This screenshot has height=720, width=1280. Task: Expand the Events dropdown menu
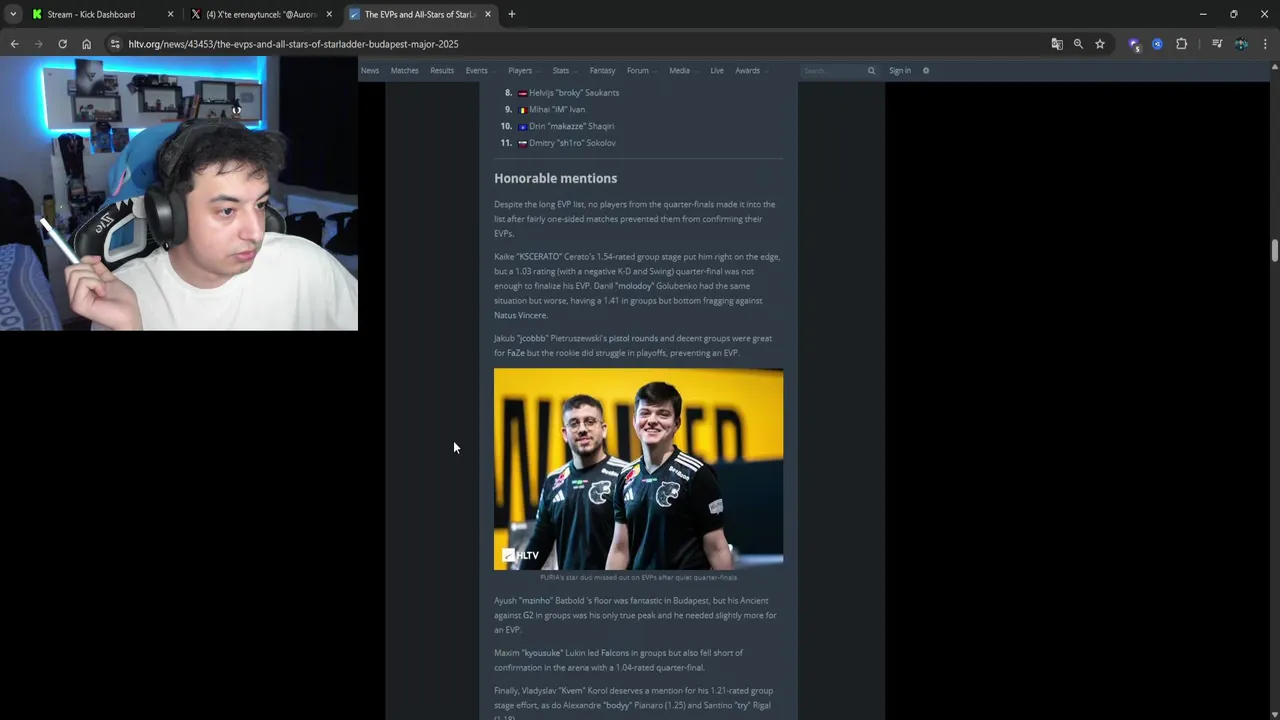pos(479,71)
